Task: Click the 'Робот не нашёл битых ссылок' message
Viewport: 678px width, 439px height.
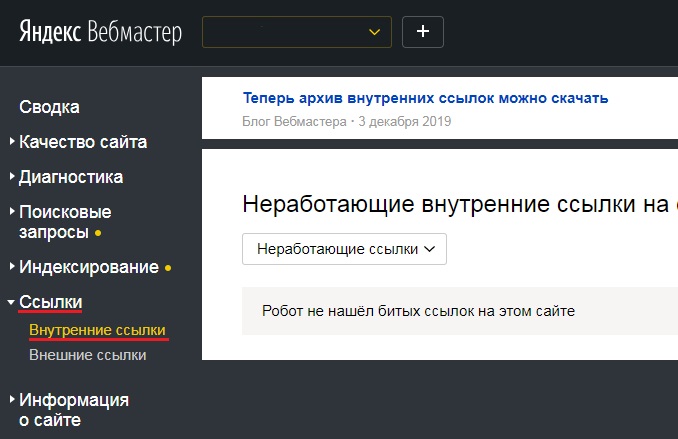Action: click(x=418, y=311)
